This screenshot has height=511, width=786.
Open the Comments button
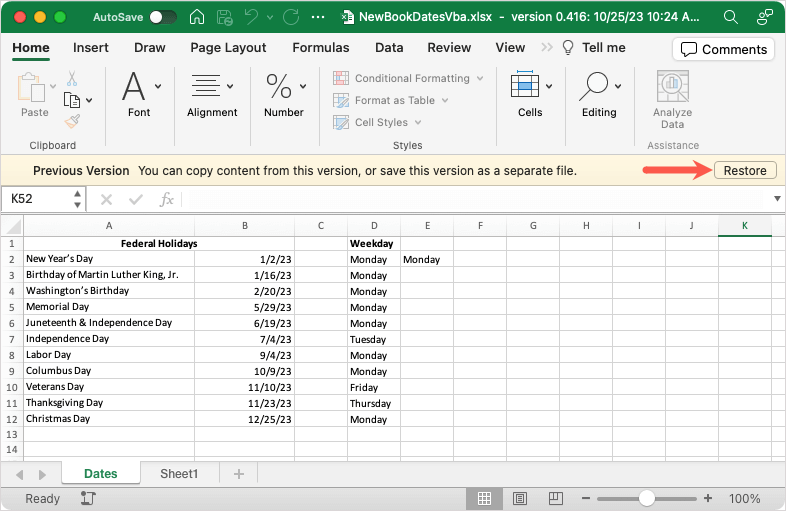pyautogui.click(x=723, y=49)
